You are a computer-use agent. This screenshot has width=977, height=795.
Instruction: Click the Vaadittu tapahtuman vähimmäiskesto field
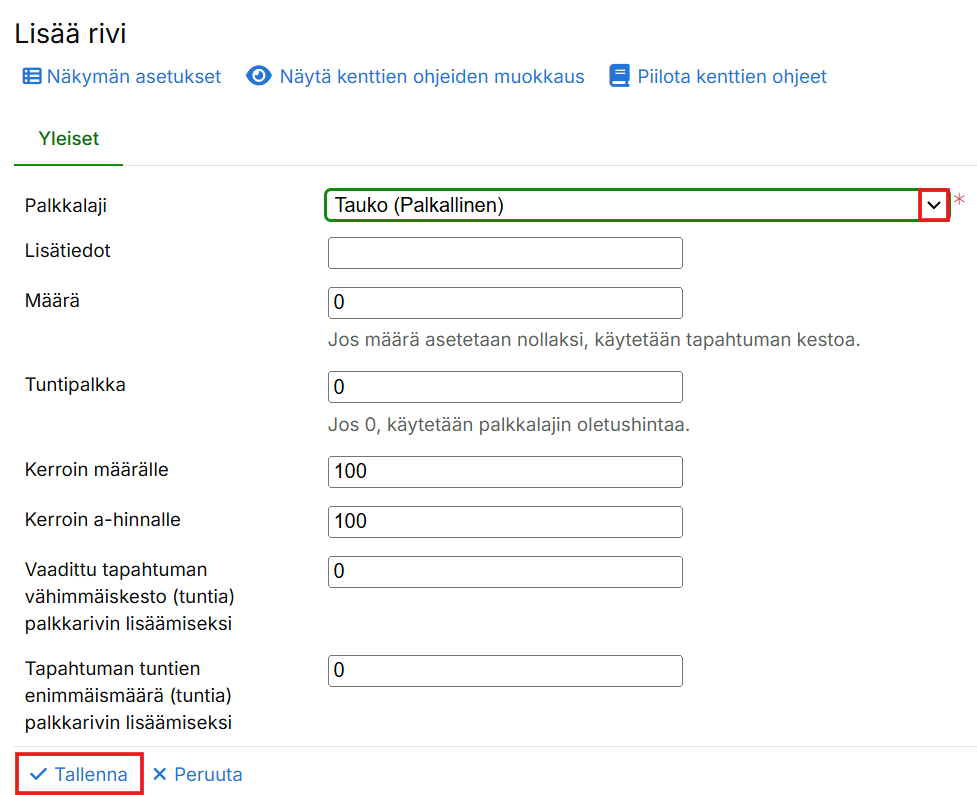(505, 572)
